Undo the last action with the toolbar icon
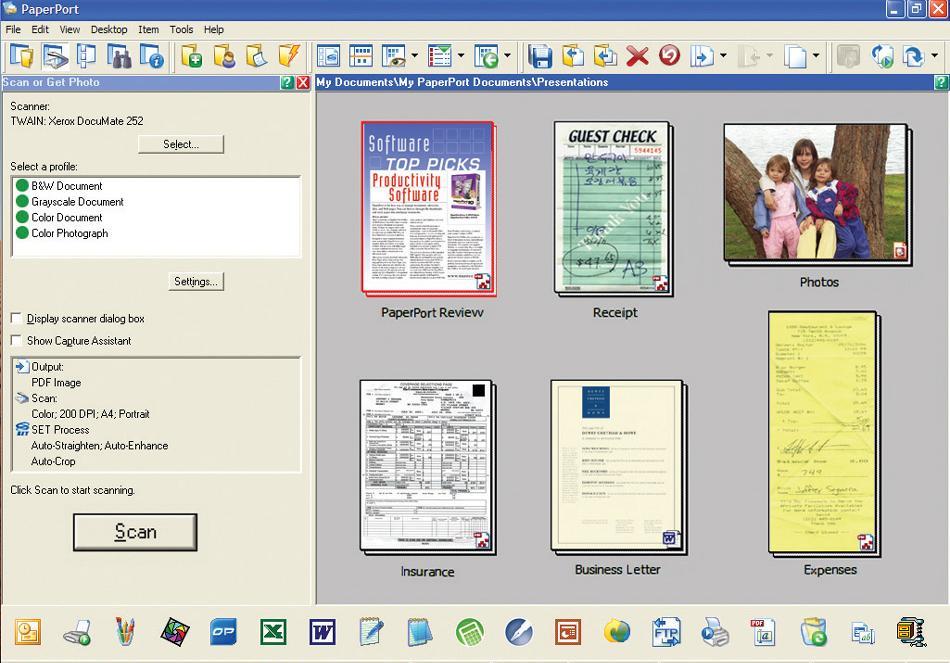 pyautogui.click(x=669, y=57)
